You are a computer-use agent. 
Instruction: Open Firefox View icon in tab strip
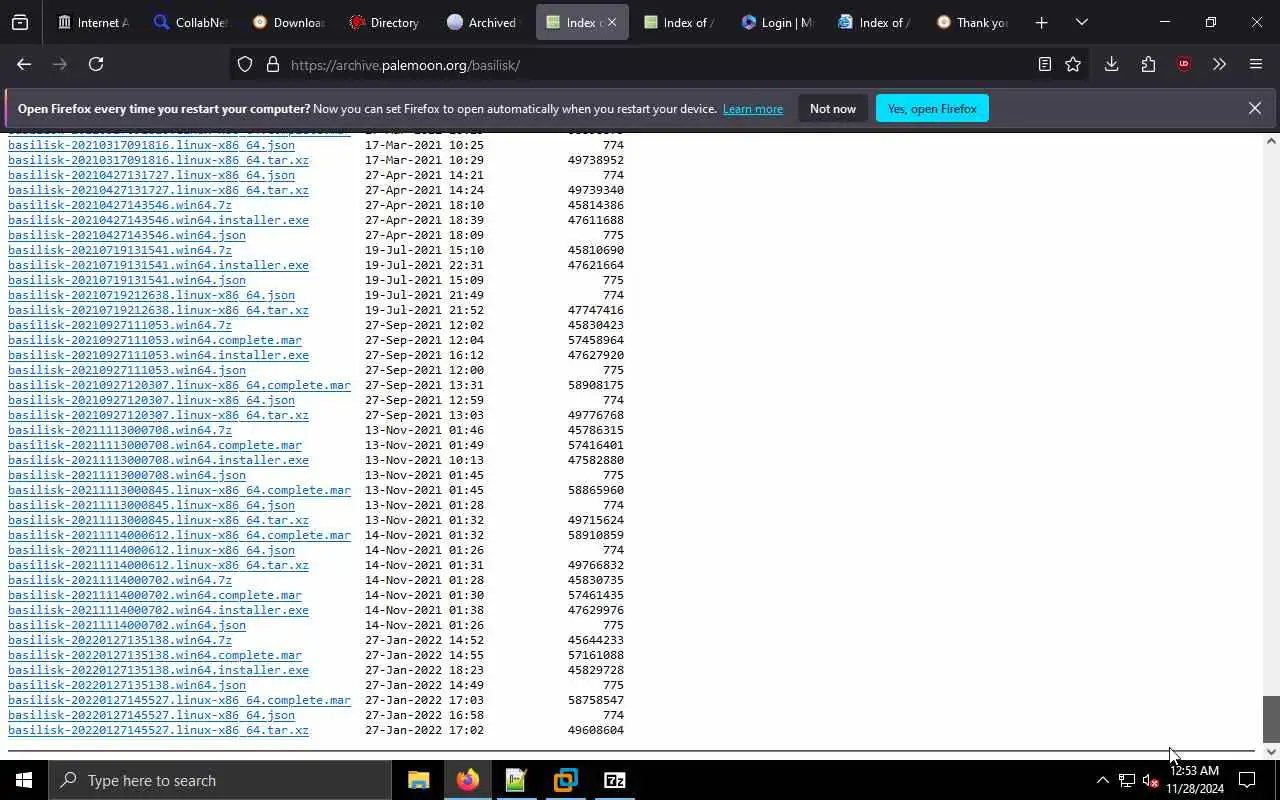point(20,22)
